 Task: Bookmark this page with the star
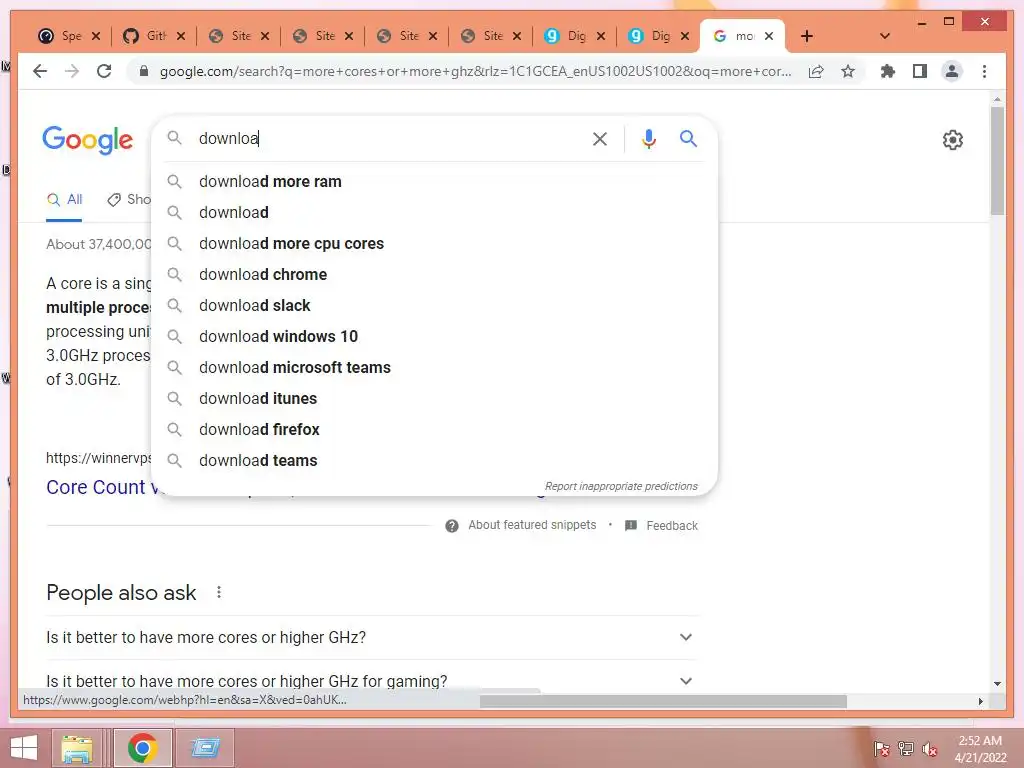[848, 71]
